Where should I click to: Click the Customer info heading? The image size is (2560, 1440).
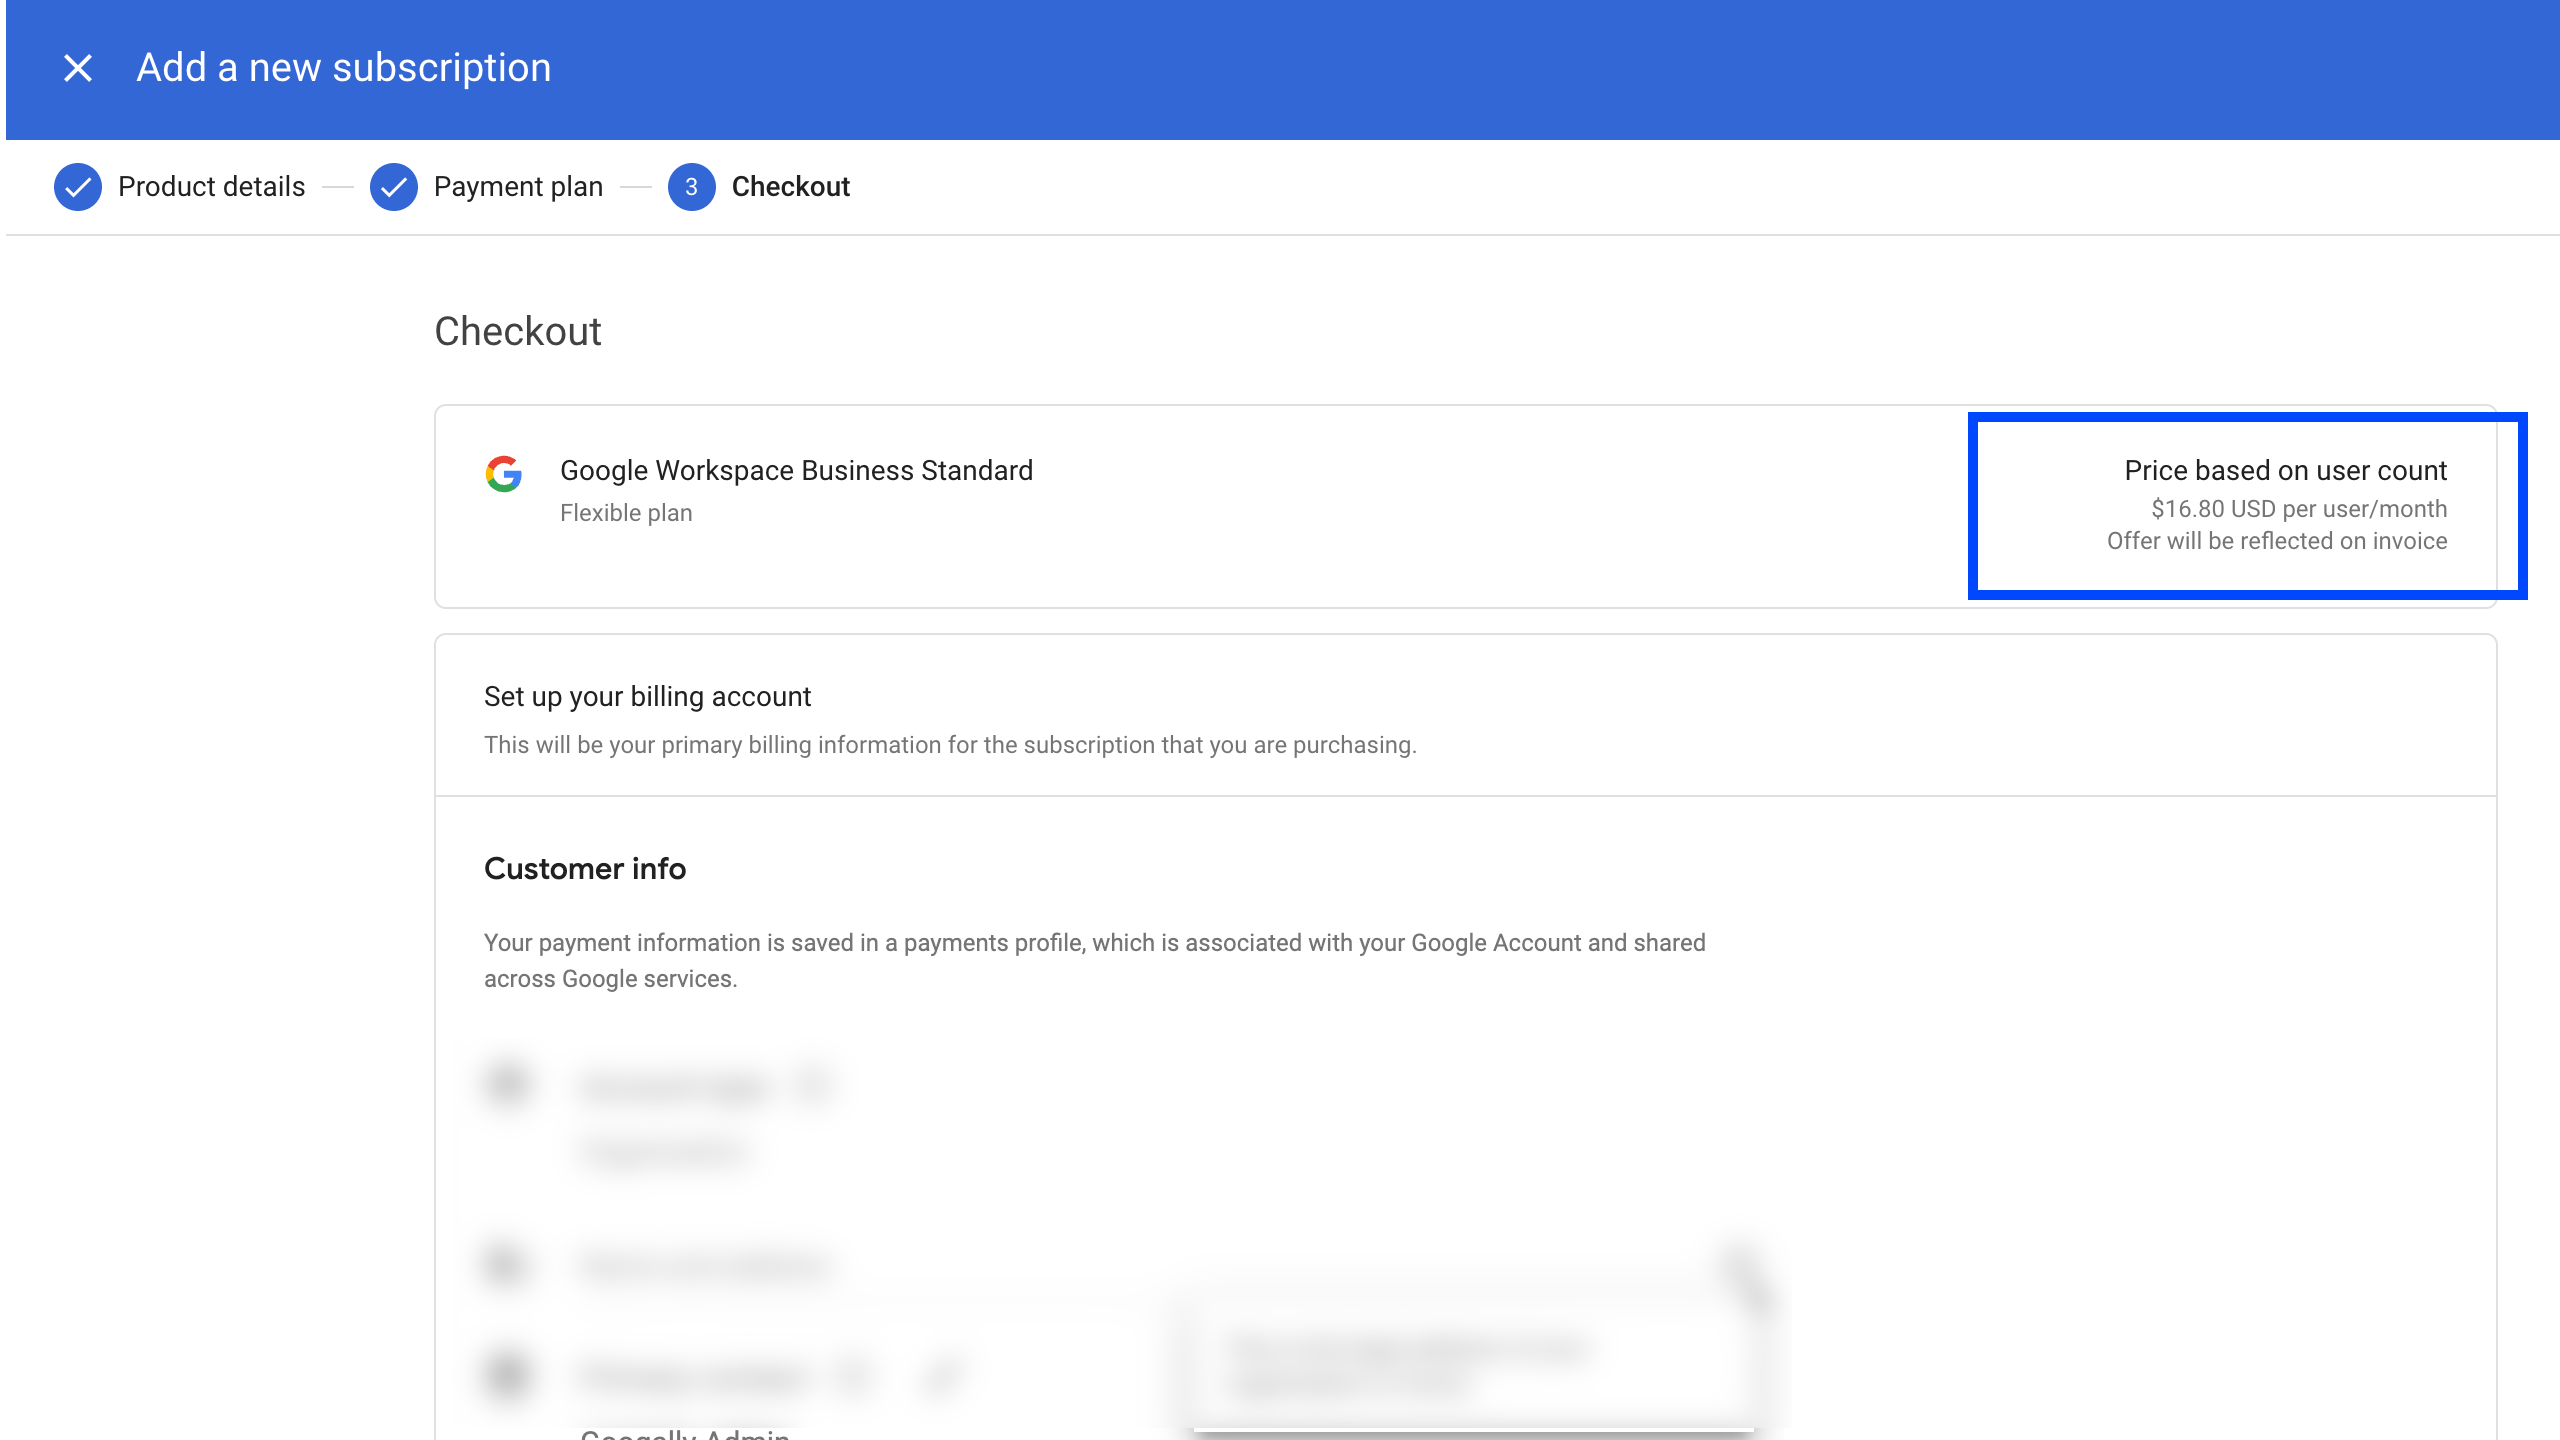[585, 868]
